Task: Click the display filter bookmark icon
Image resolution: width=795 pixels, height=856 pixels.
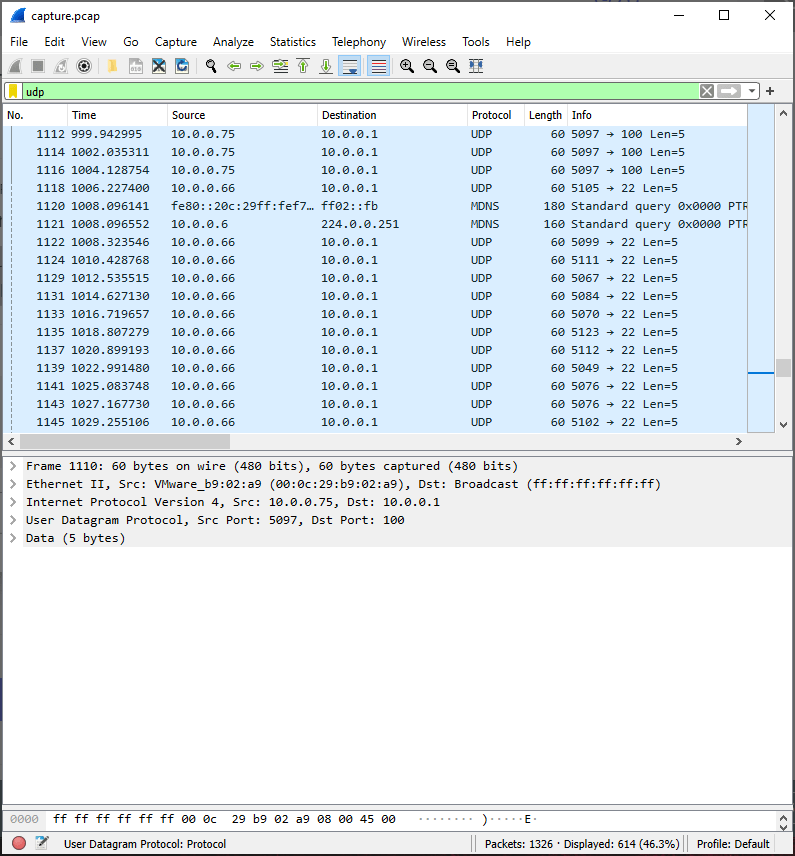Action: [x=13, y=91]
